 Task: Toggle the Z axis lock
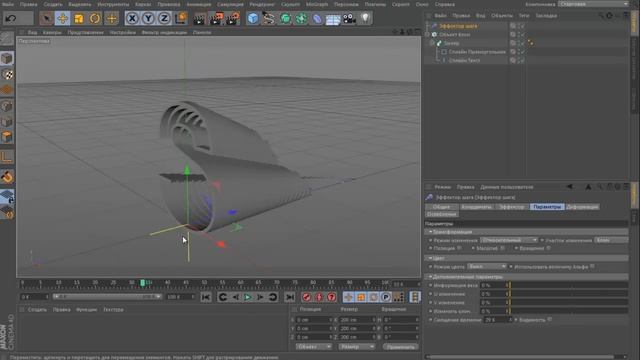tap(164, 18)
